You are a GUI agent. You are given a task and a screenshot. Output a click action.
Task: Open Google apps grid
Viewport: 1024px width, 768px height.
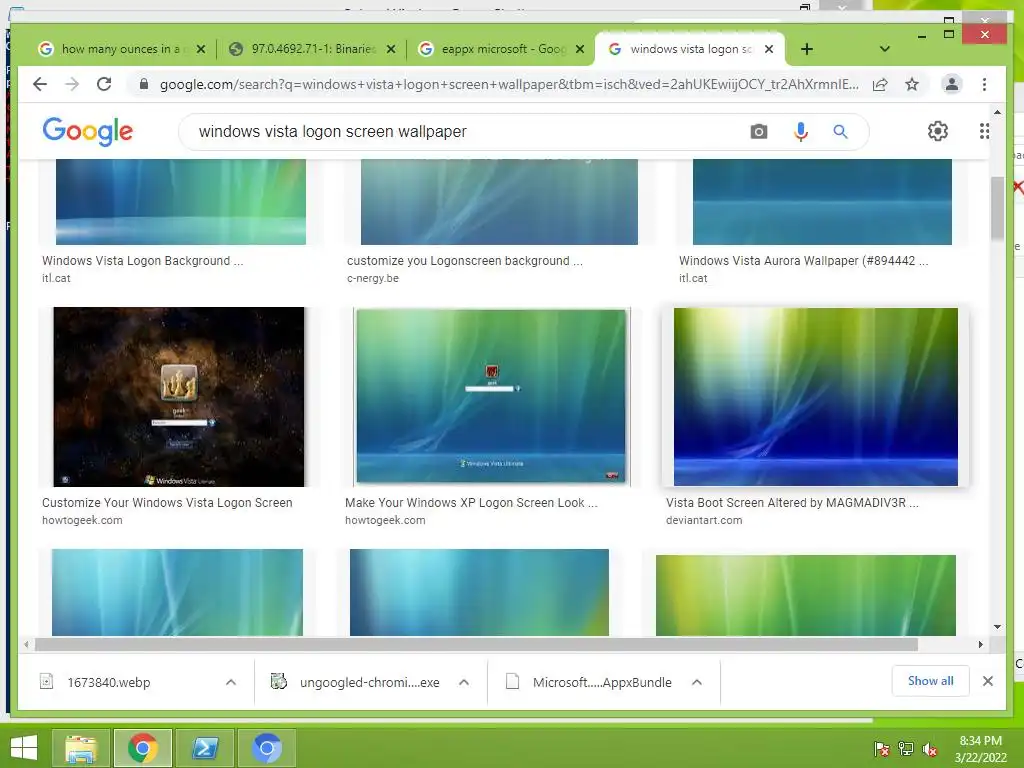984,131
